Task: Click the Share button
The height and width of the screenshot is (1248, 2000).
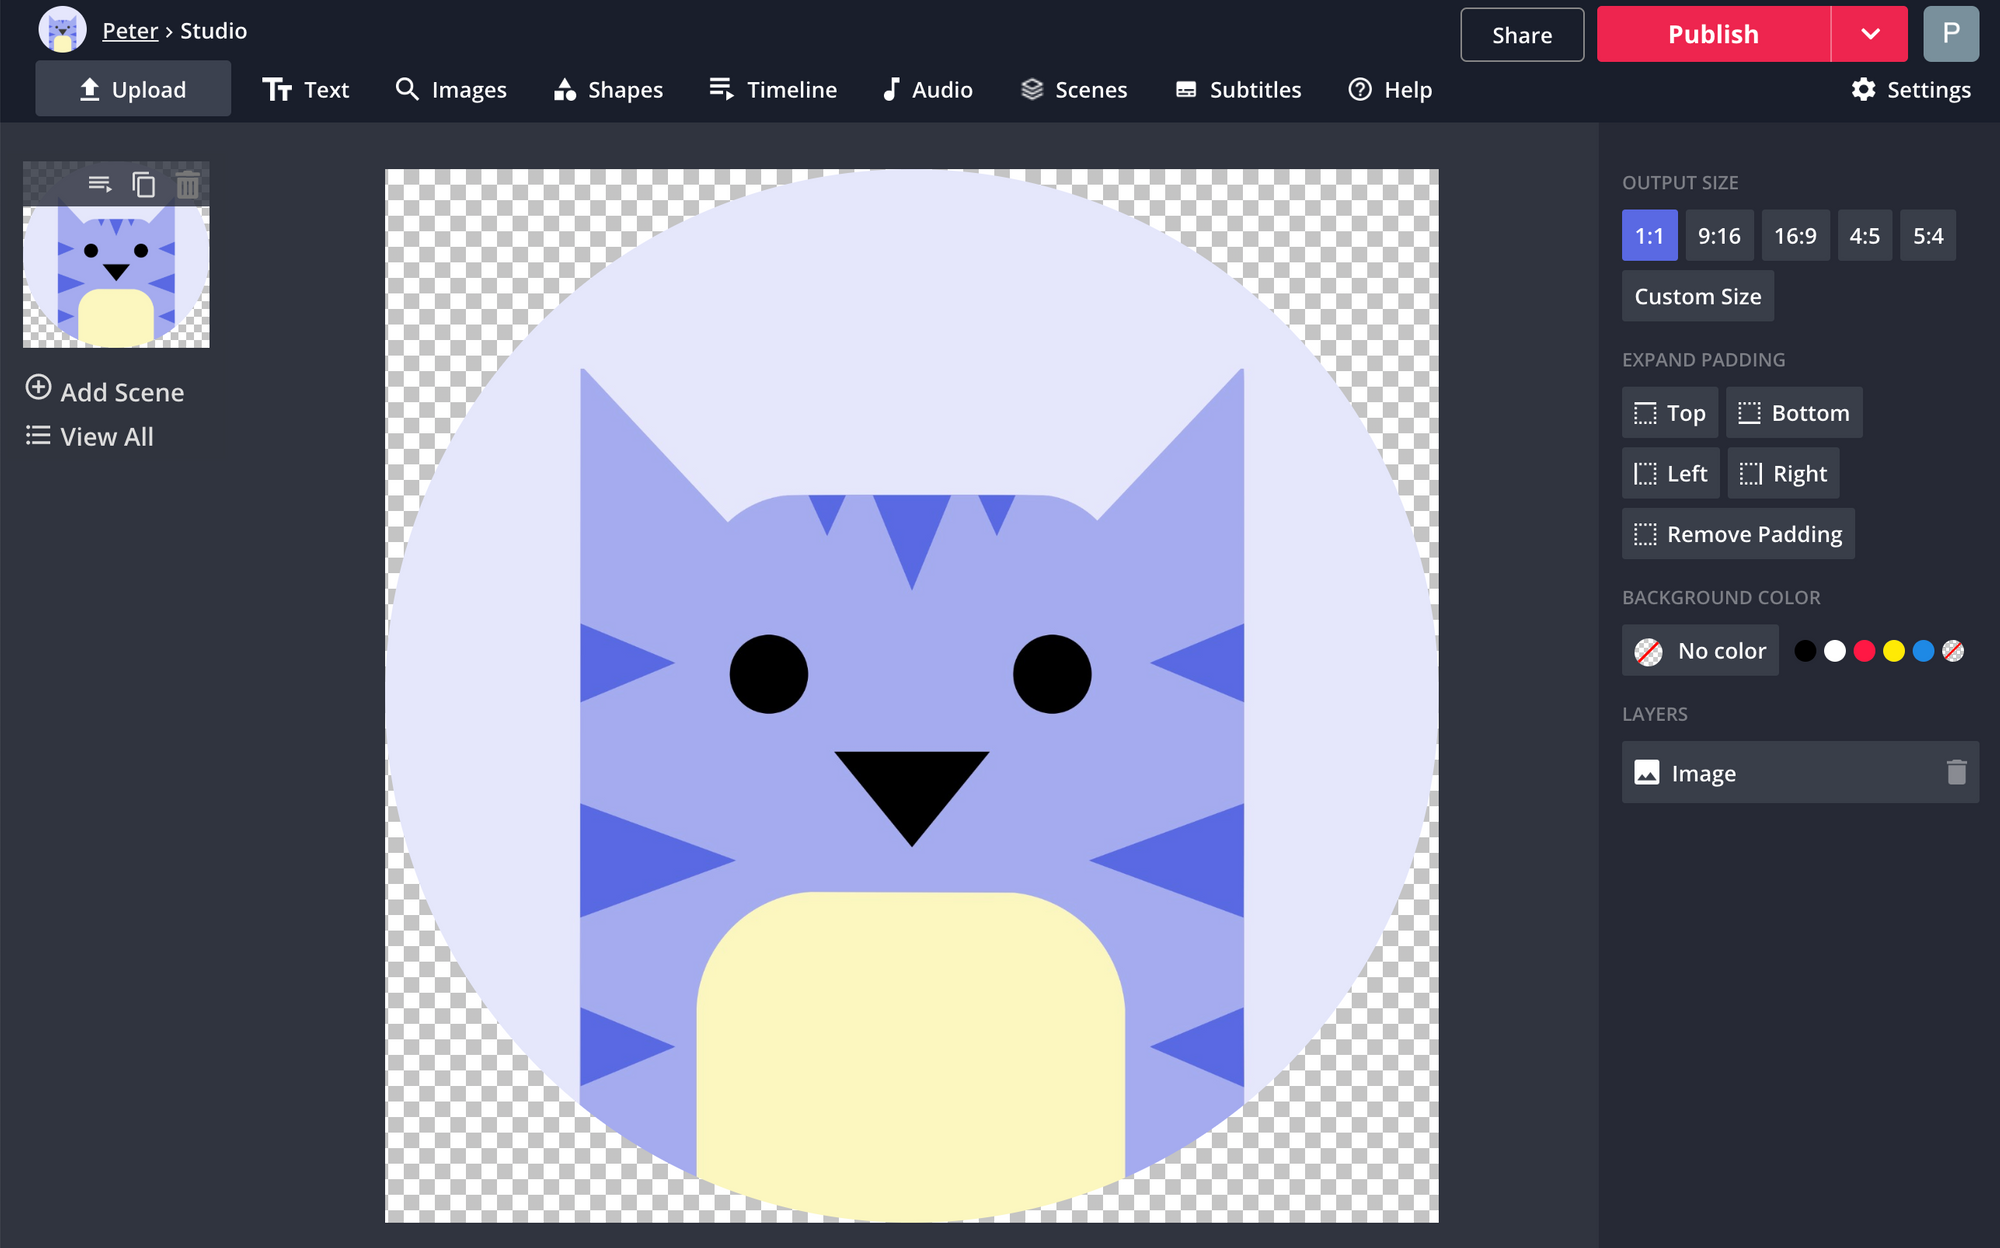Action: (x=1521, y=35)
